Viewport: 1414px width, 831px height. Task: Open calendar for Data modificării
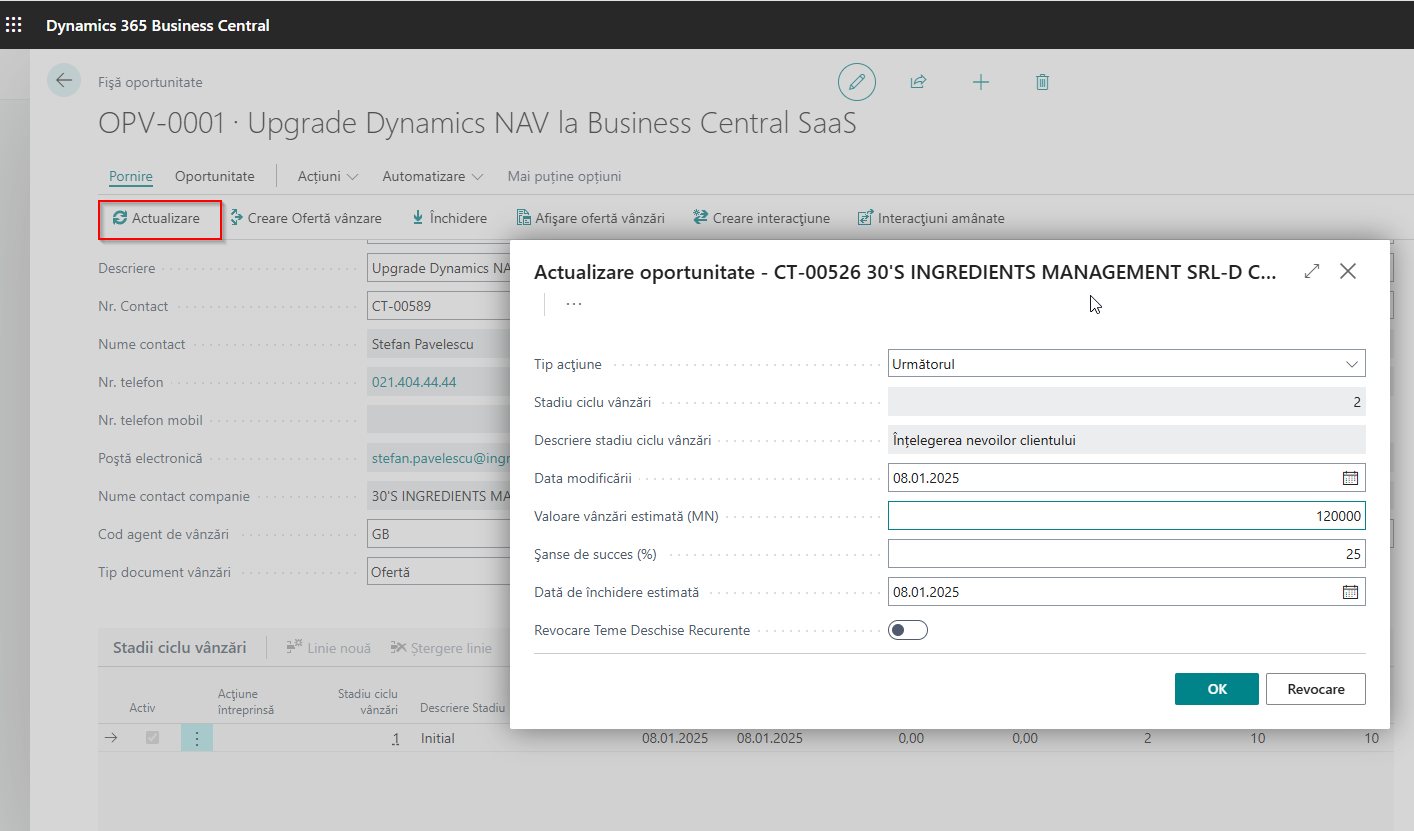click(x=1350, y=478)
